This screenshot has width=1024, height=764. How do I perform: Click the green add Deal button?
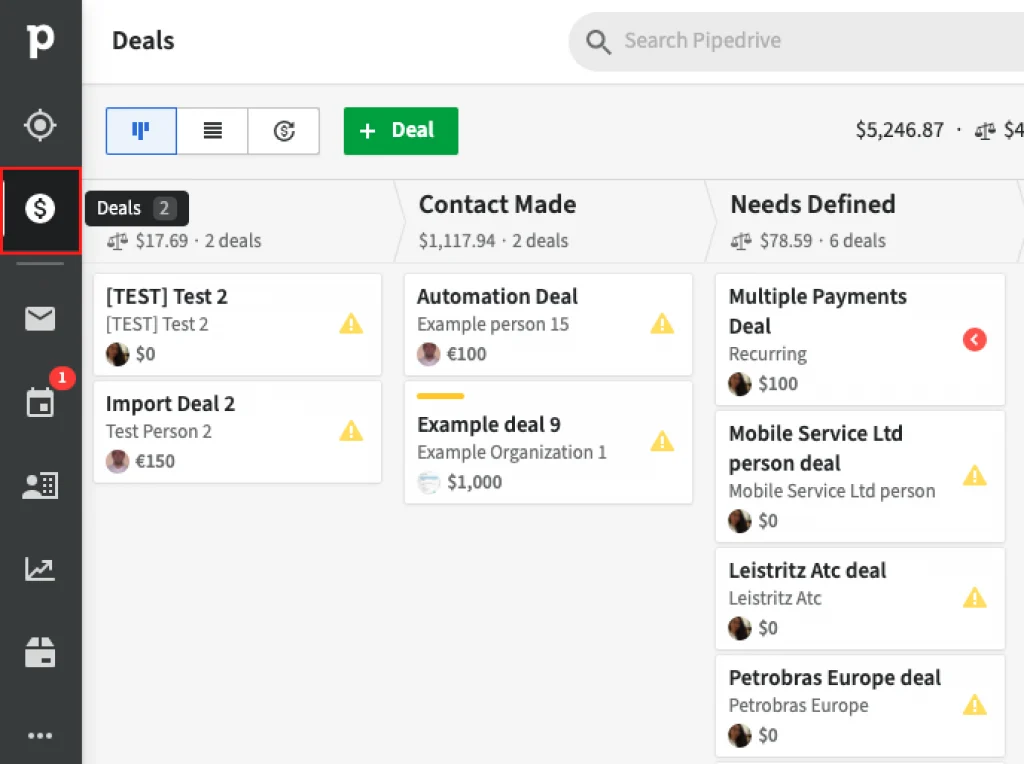point(400,131)
